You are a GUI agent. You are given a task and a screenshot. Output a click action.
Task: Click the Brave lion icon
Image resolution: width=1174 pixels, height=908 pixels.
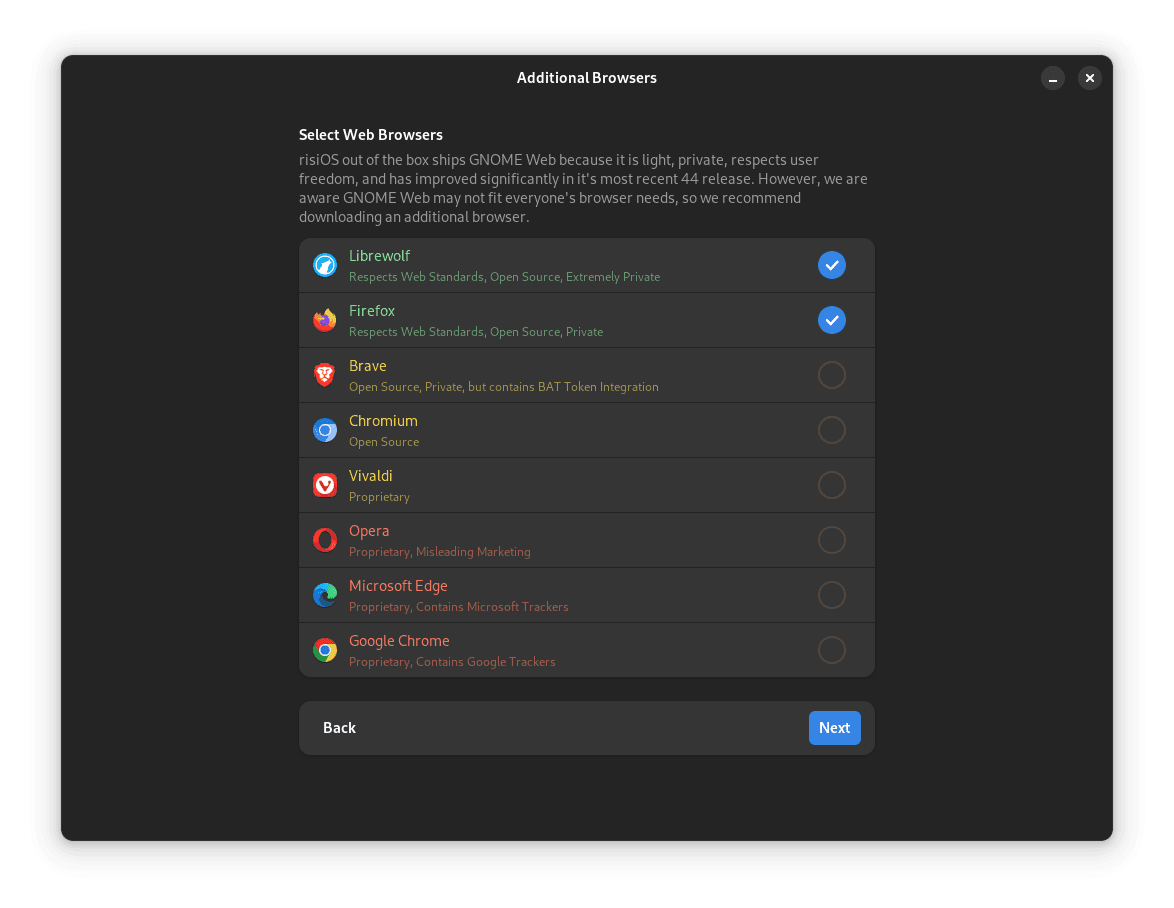click(x=325, y=375)
